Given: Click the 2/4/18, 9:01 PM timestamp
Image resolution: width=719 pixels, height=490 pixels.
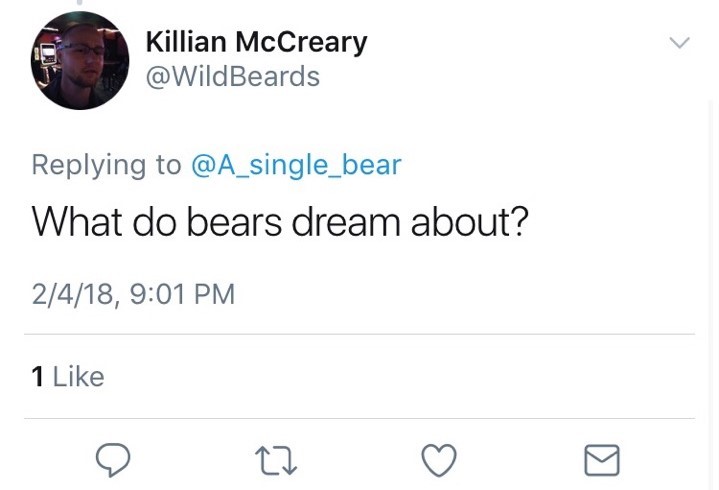Looking at the screenshot, I should click(133, 294).
